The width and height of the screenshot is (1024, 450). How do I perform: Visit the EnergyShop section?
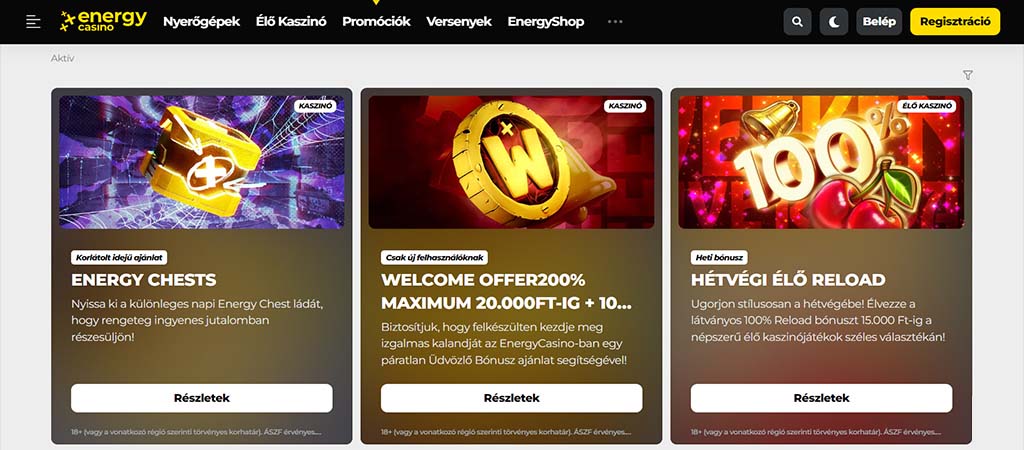pyautogui.click(x=546, y=22)
